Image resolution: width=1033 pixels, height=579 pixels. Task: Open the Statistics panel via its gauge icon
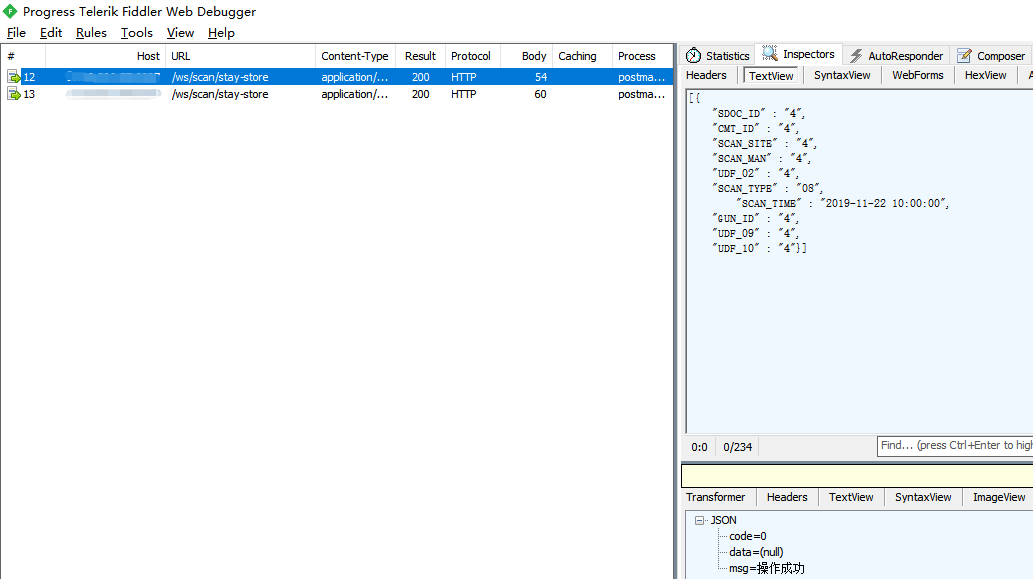point(692,55)
